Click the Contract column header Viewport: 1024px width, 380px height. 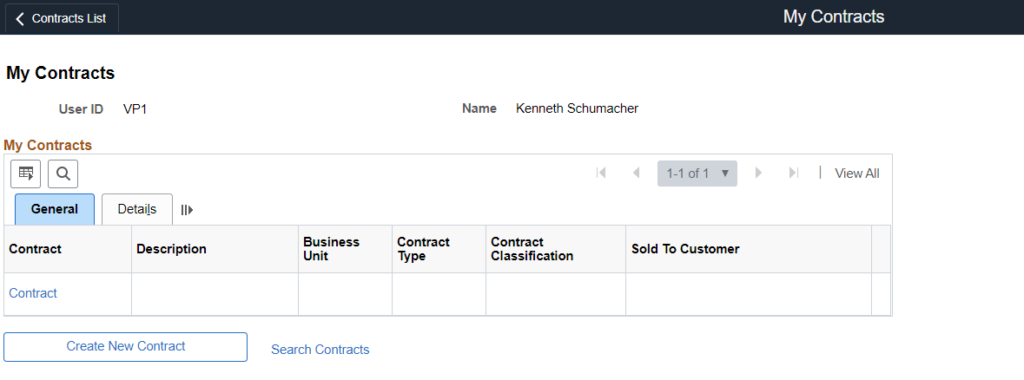35,249
